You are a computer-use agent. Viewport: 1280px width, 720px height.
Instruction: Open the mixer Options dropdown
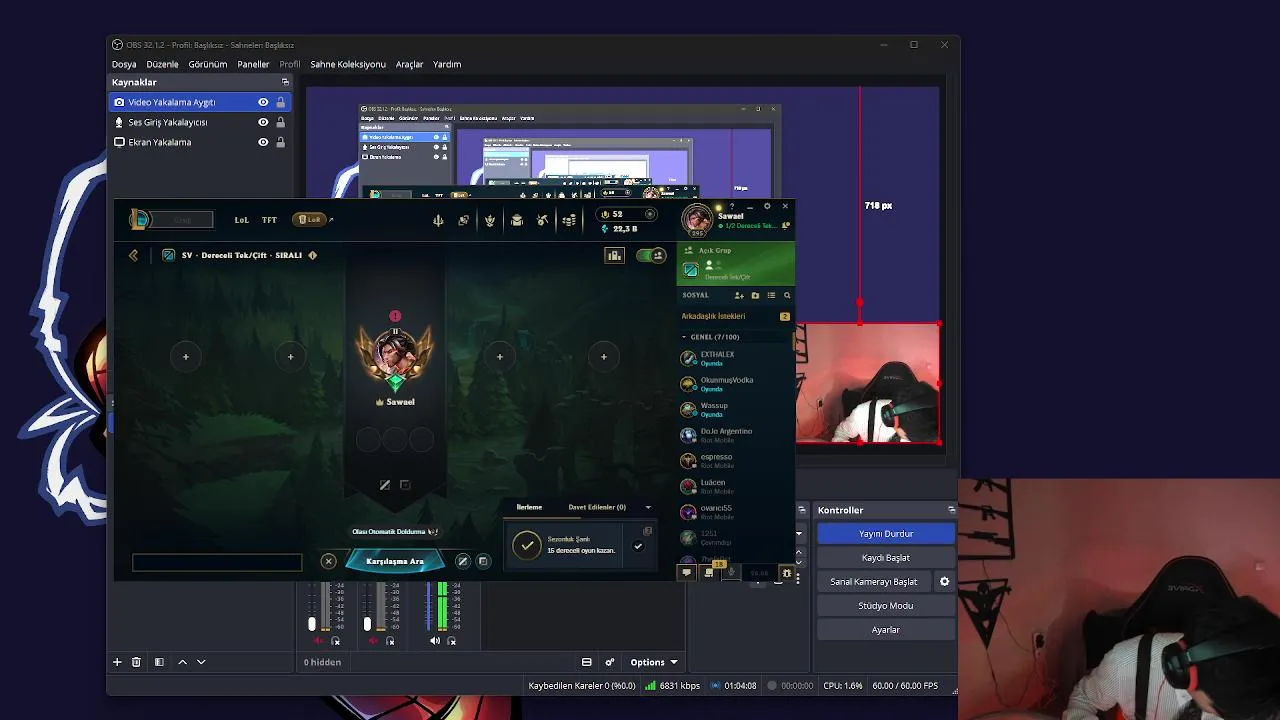654,662
